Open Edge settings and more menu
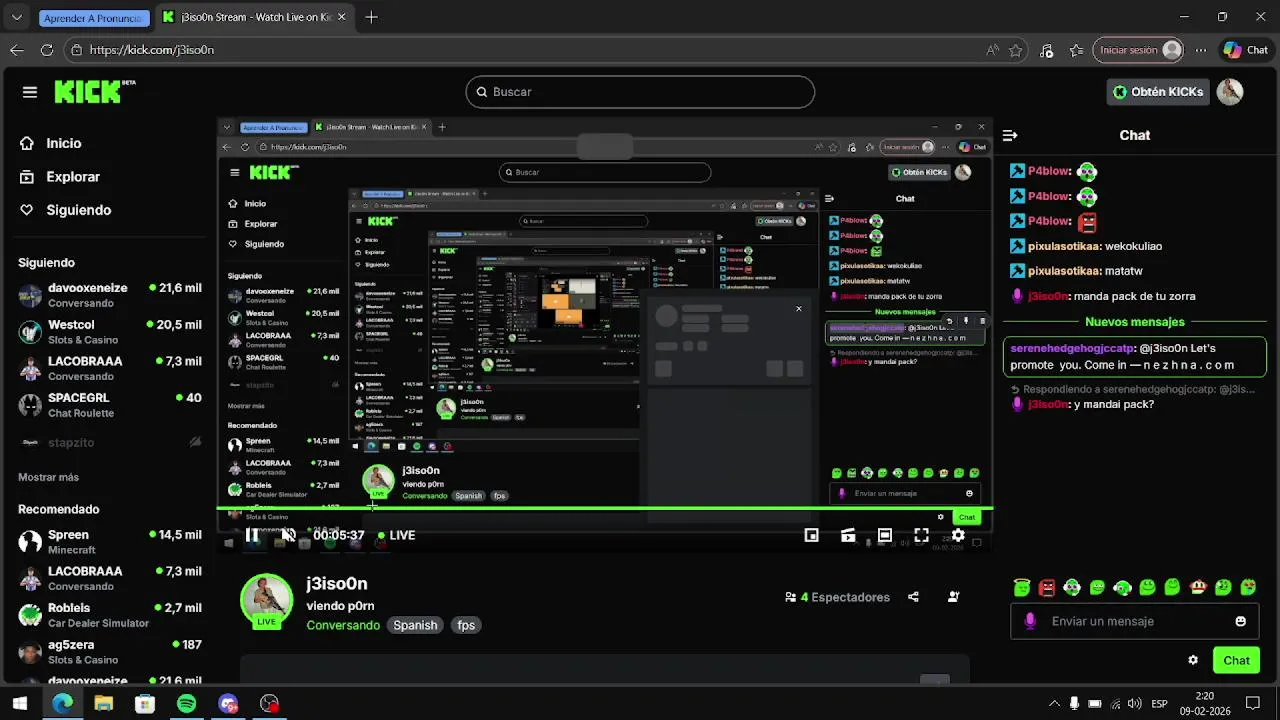Image resolution: width=1280 pixels, height=720 pixels. pyautogui.click(x=1201, y=50)
